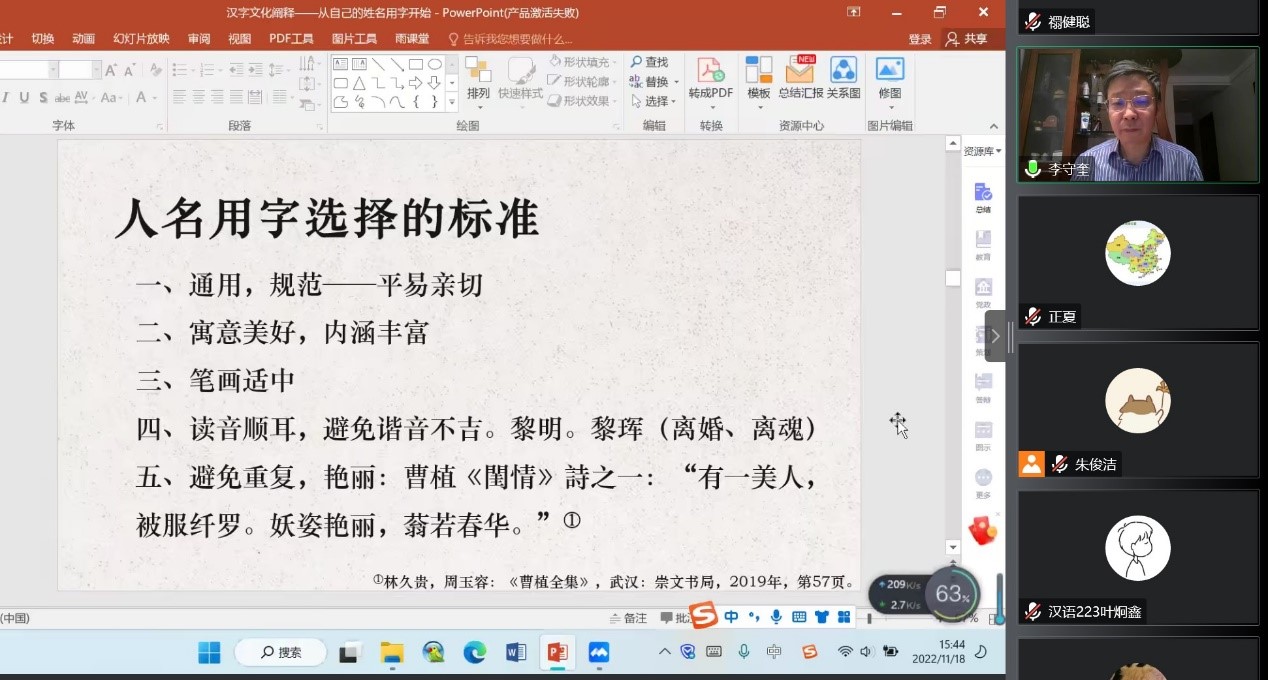
Task: Click the 登录 sign-in link
Action: click(920, 39)
